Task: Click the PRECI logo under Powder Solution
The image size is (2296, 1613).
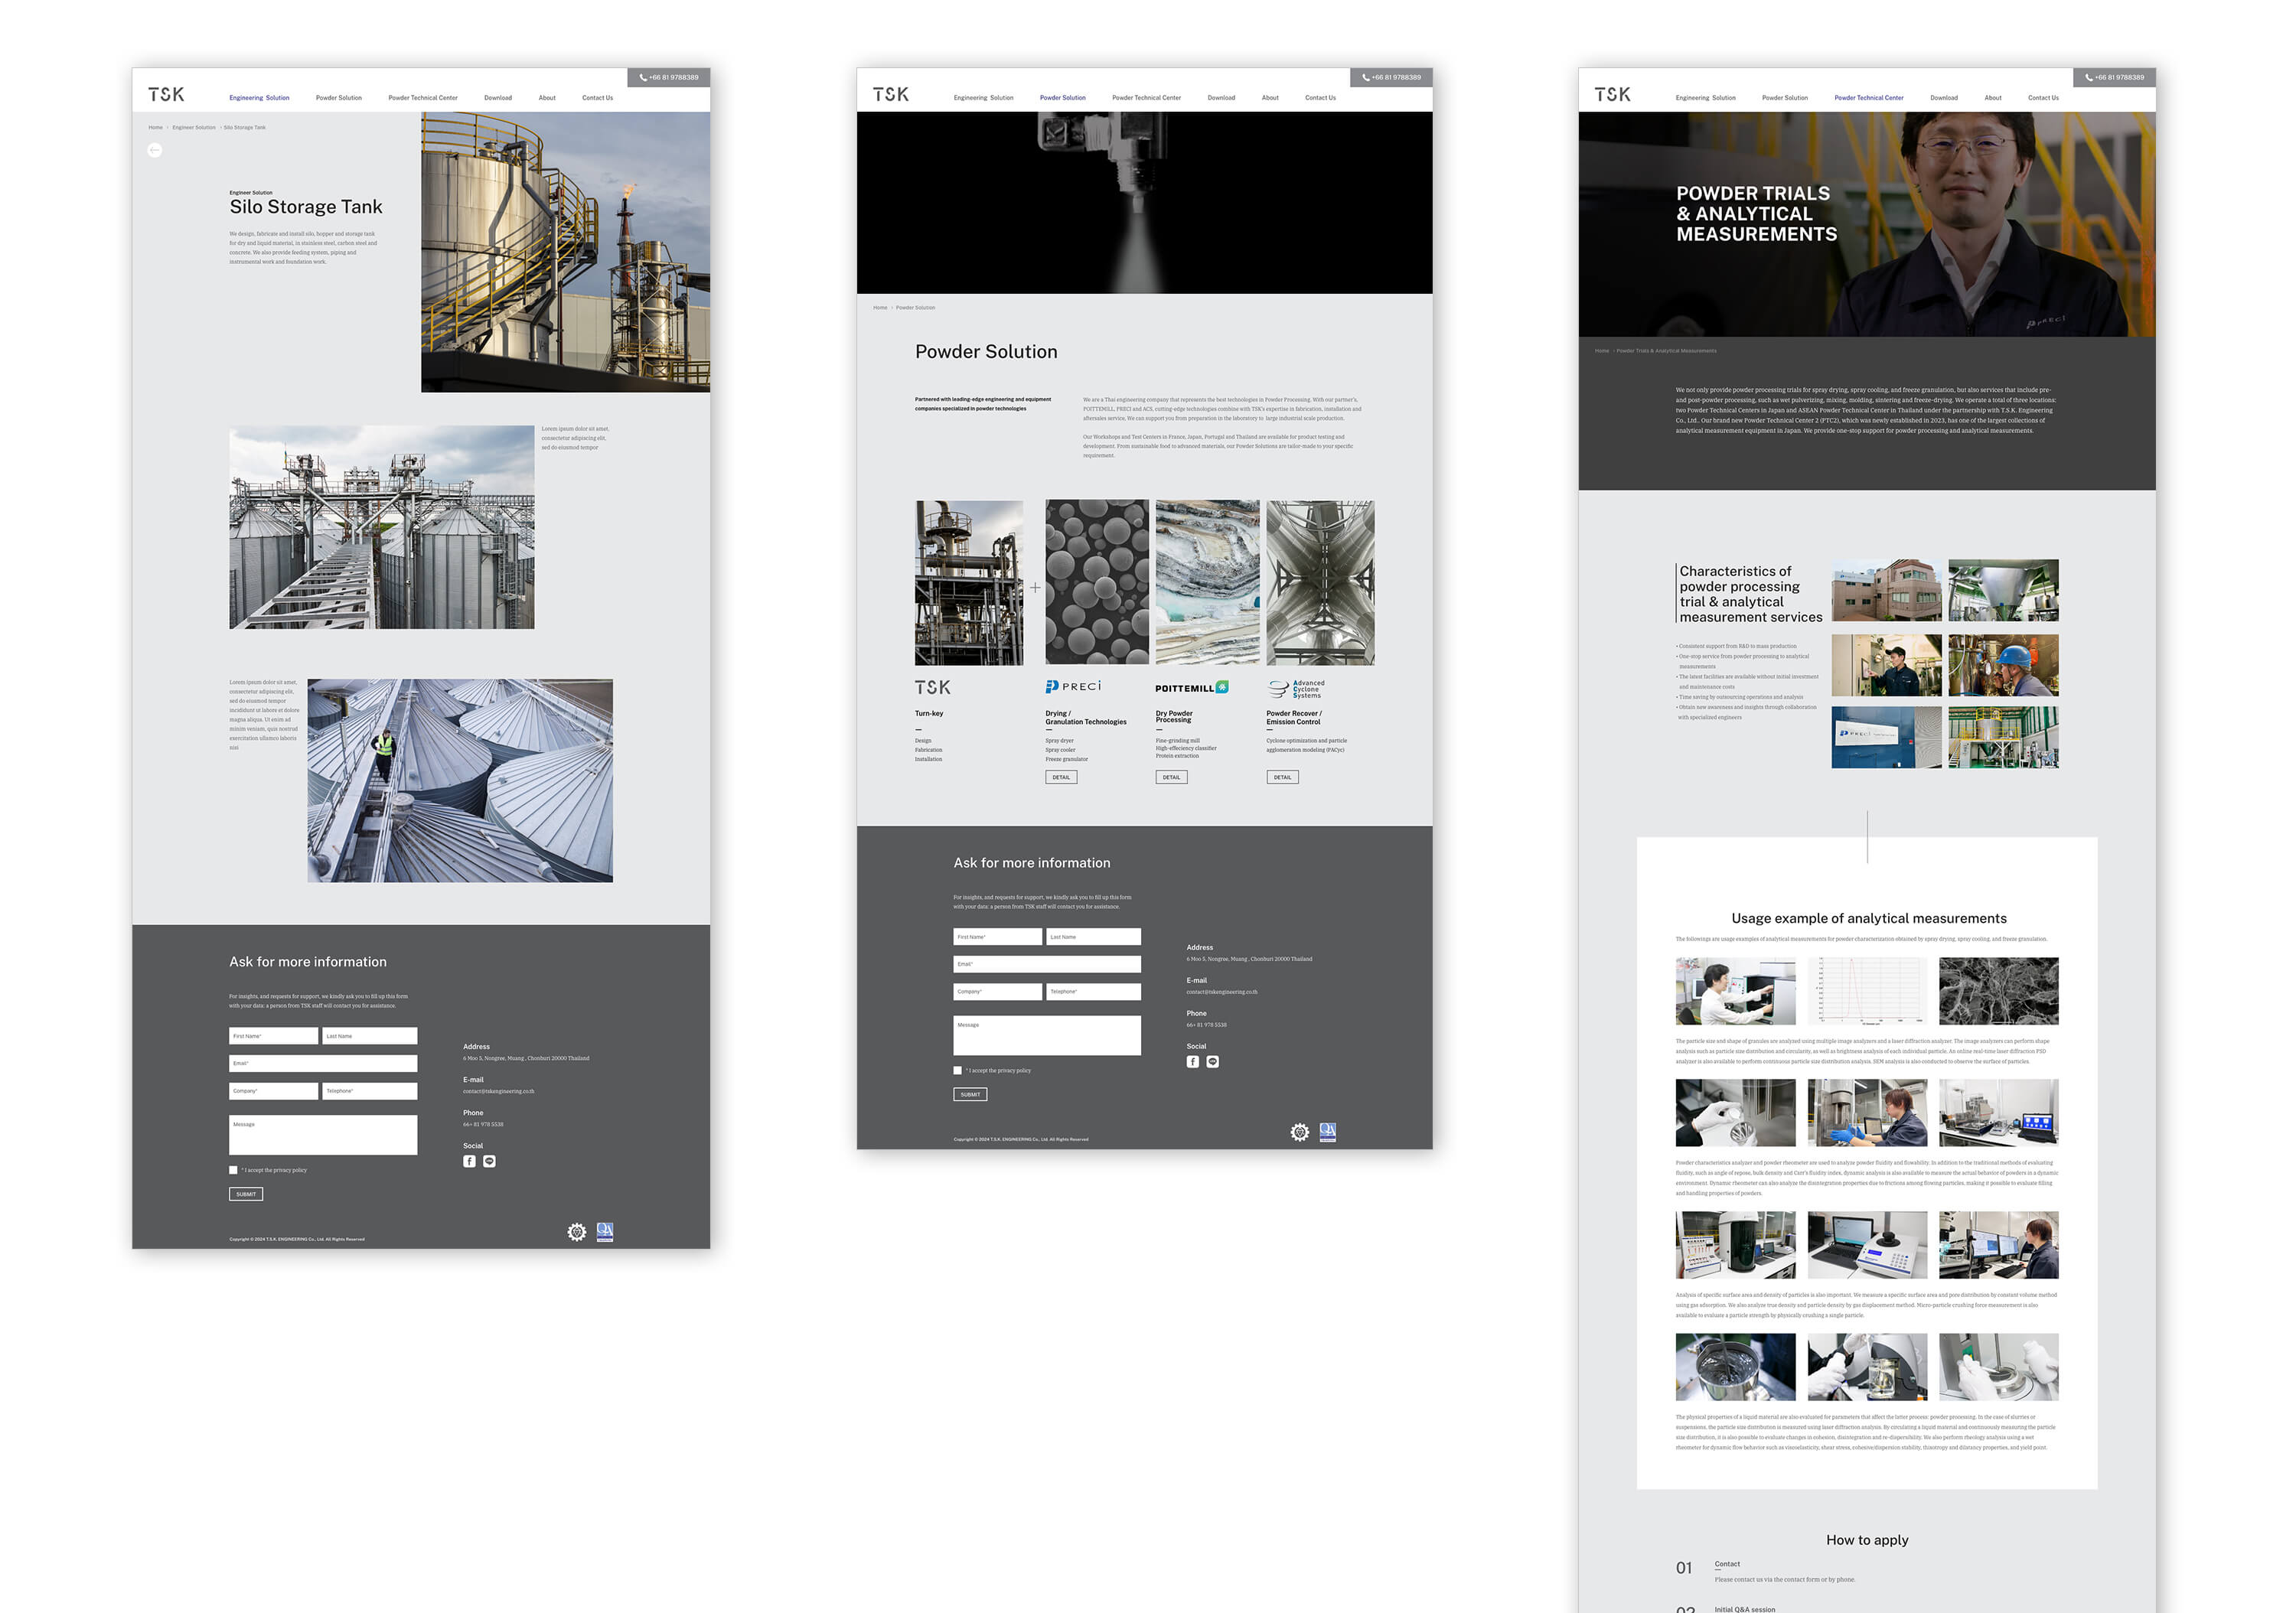Action: (x=1073, y=686)
